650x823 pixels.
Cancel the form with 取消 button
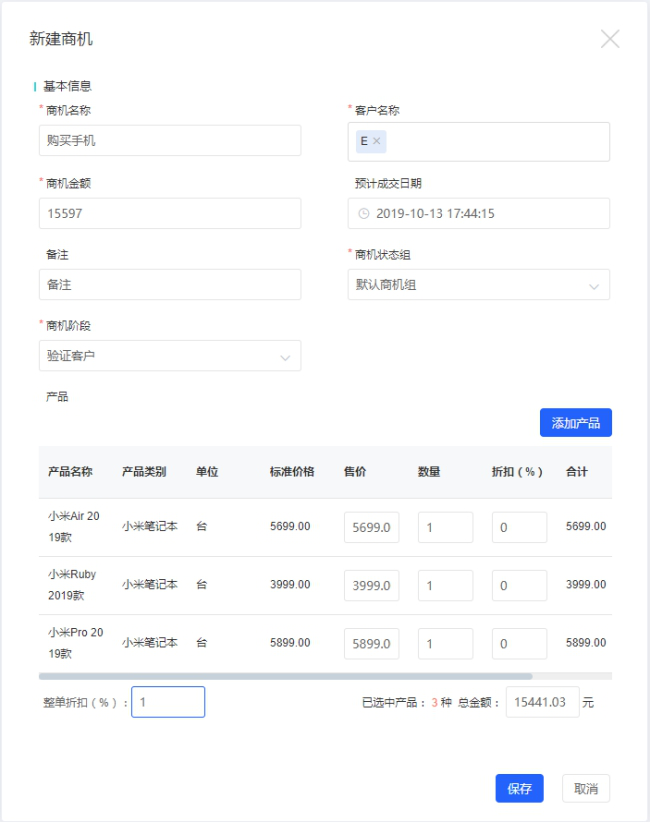coord(585,788)
